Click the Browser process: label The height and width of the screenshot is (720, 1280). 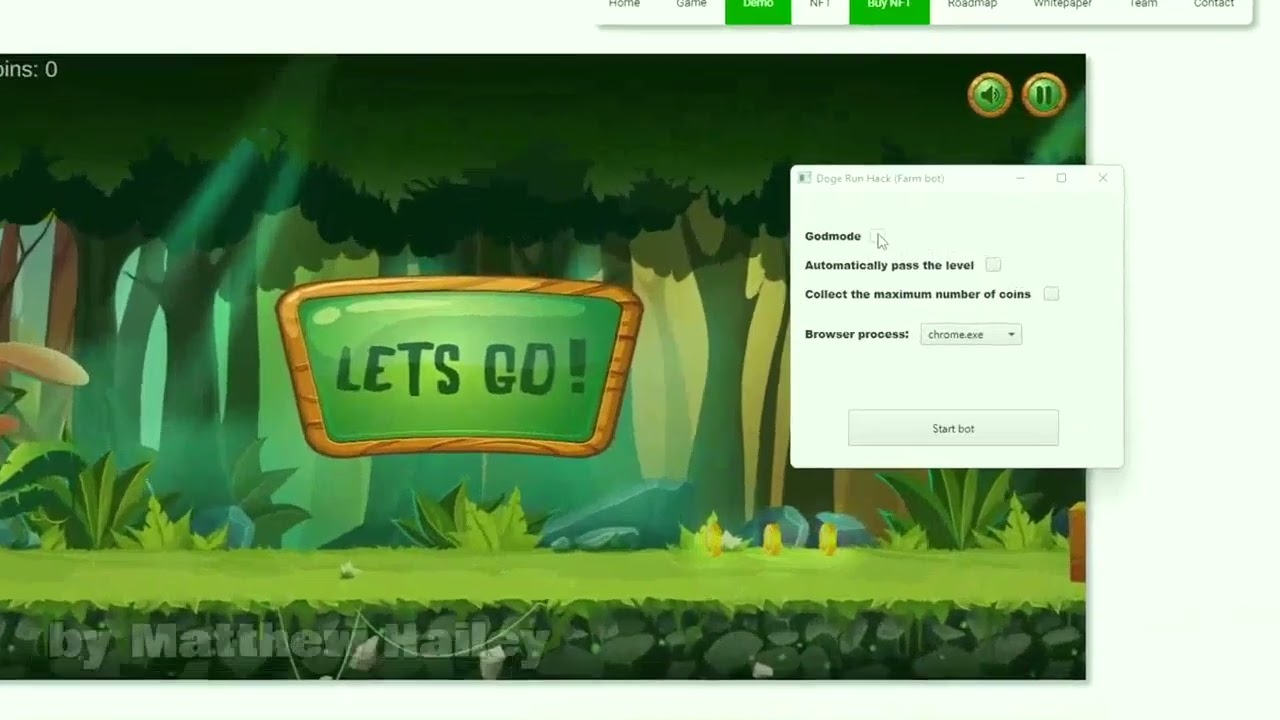pyautogui.click(x=857, y=334)
